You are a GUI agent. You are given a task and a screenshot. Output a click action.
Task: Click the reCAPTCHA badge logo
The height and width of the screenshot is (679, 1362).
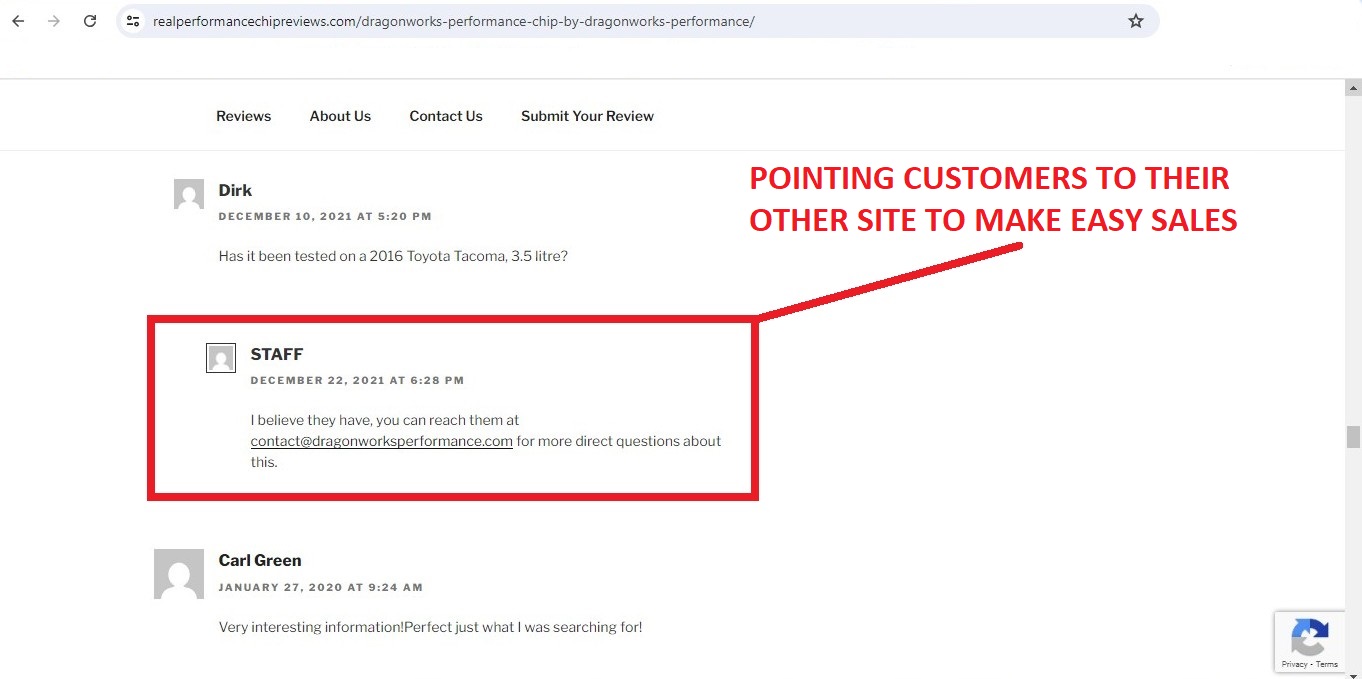[1309, 636]
